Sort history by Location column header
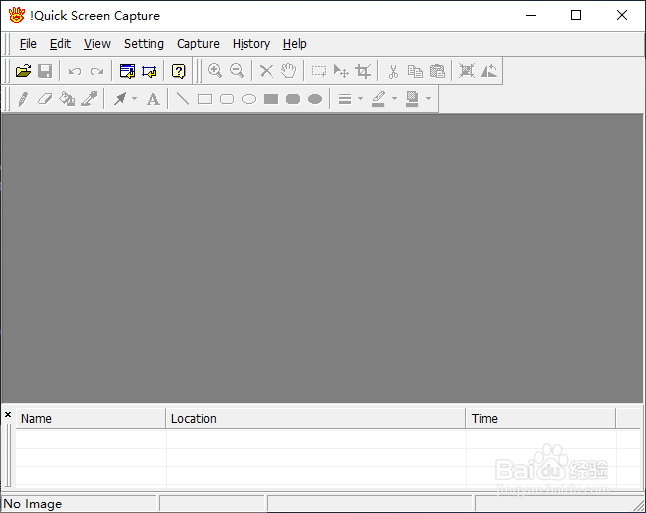 tap(316, 419)
